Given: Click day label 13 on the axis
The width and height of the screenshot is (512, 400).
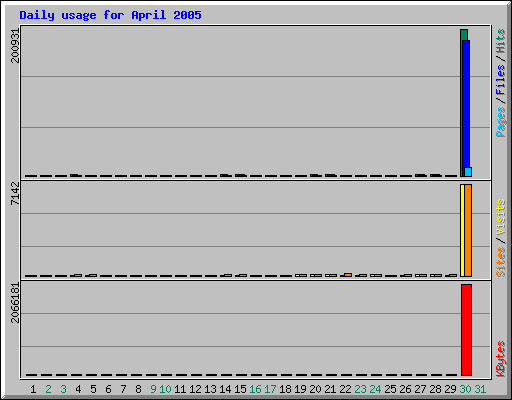Looking at the screenshot, I should 210,389.
